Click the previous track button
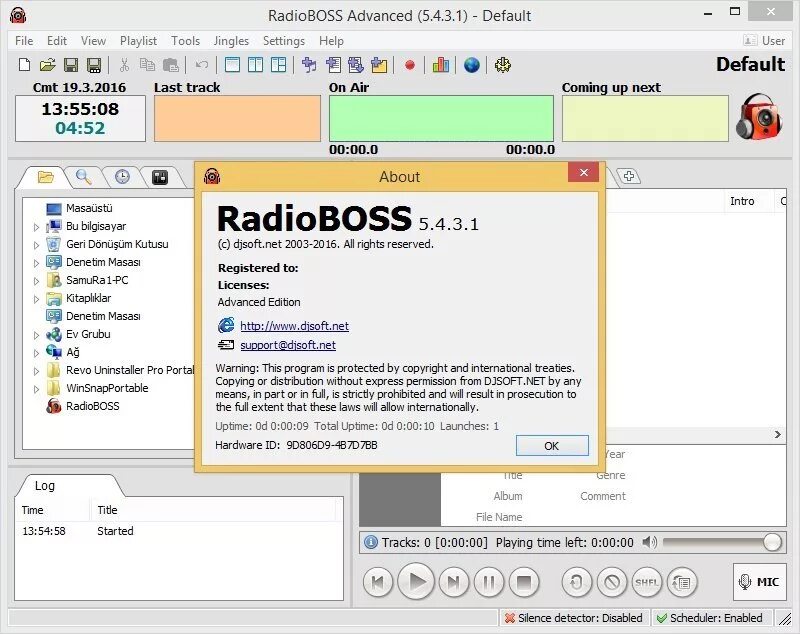 tap(378, 581)
